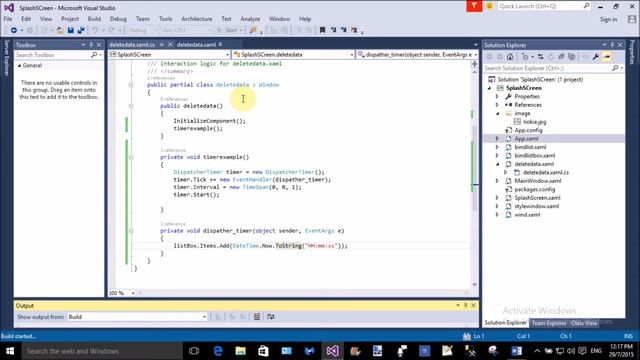
Task: Click the feedback smiley icon
Action: tap(489, 6)
